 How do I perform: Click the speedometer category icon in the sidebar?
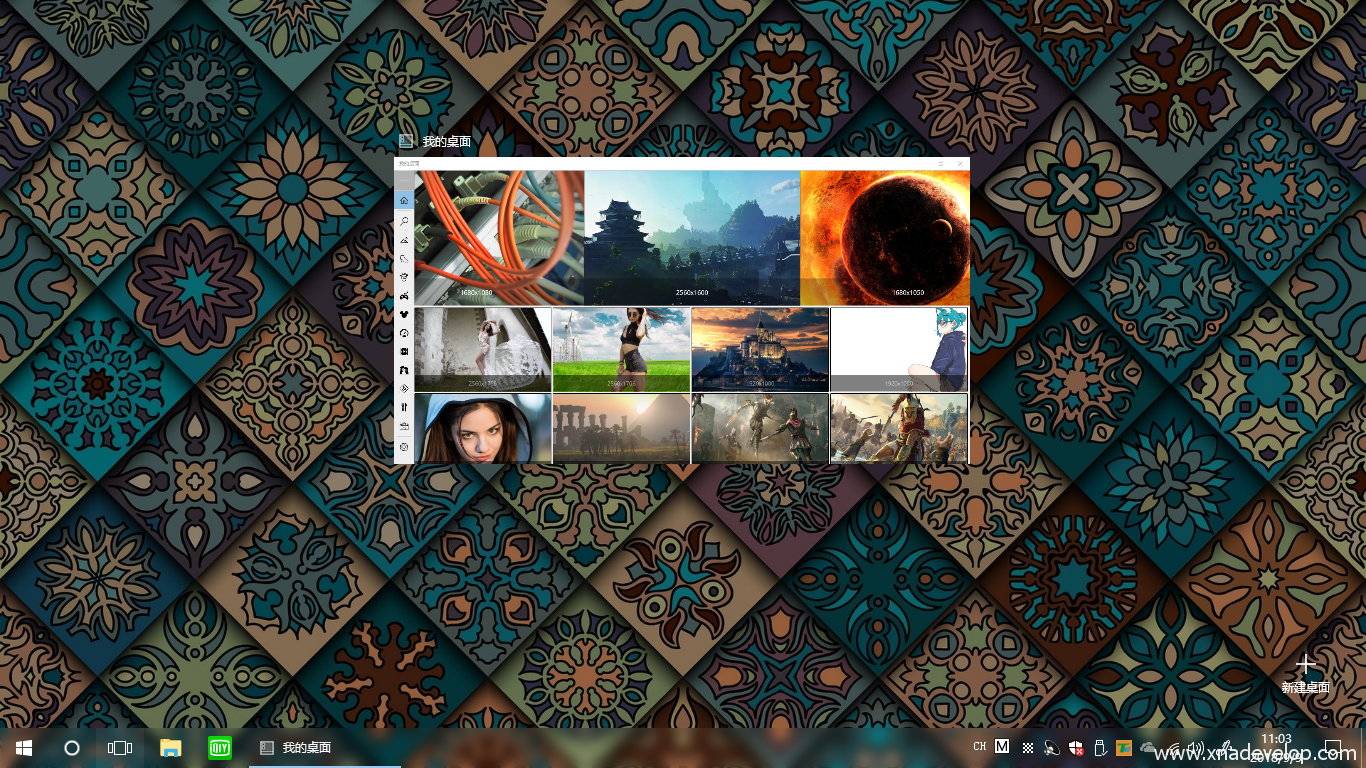[404, 333]
